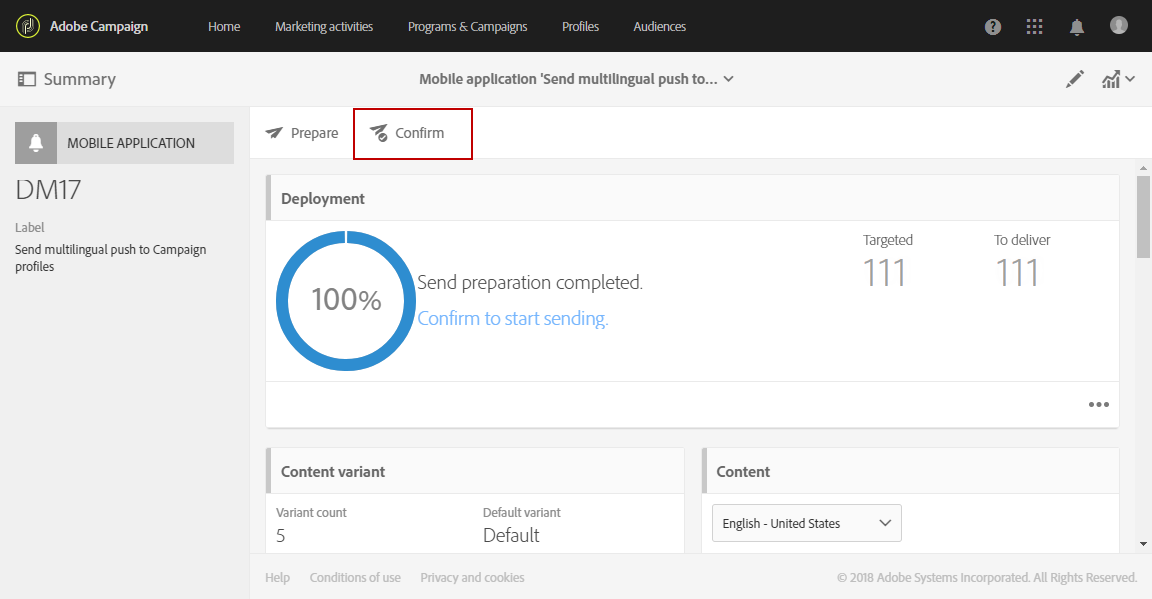
Task: Open the footer Help link
Action: 278,578
